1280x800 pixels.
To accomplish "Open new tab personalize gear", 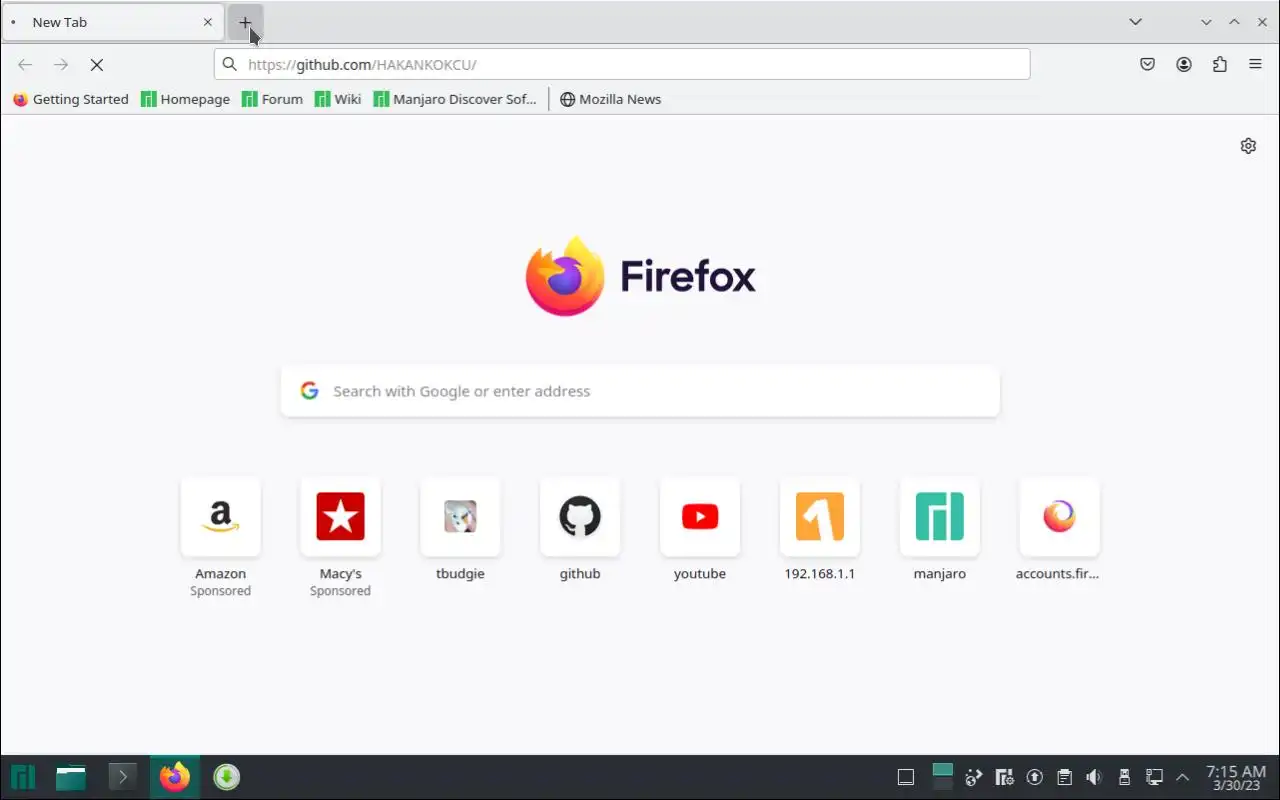I will point(1248,146).
